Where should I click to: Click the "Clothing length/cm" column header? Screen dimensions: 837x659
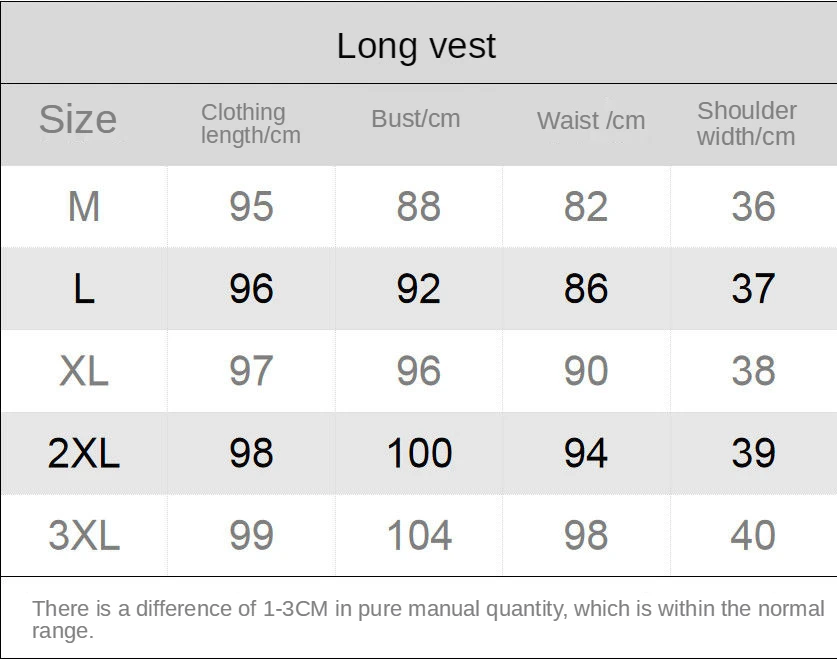tap(250, 124)
